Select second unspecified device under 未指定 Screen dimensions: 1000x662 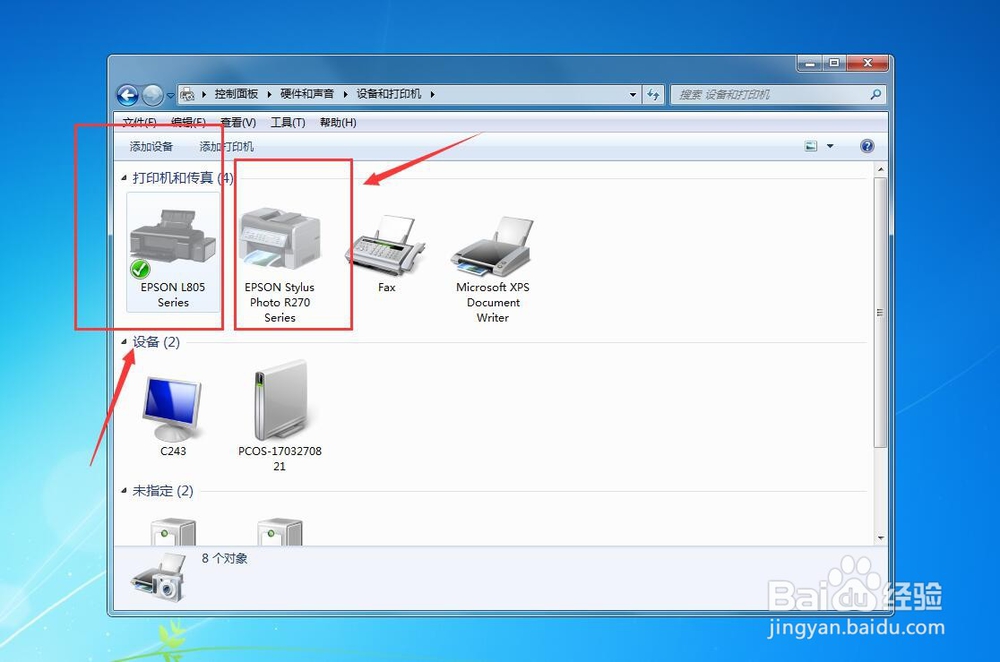[x=279, y=533]
